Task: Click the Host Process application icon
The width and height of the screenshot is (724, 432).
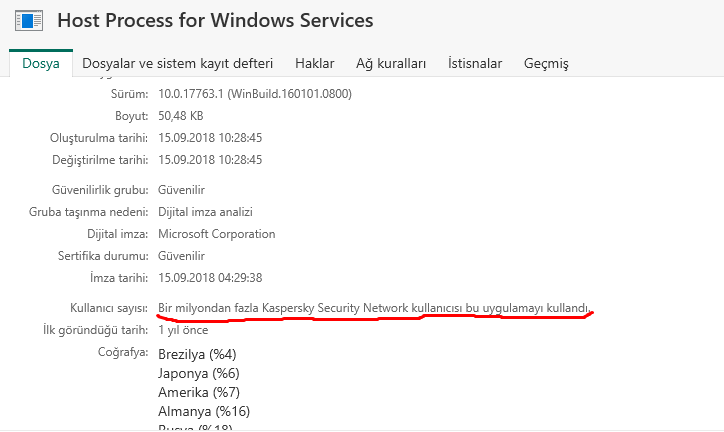Action: tap(28, 20)
